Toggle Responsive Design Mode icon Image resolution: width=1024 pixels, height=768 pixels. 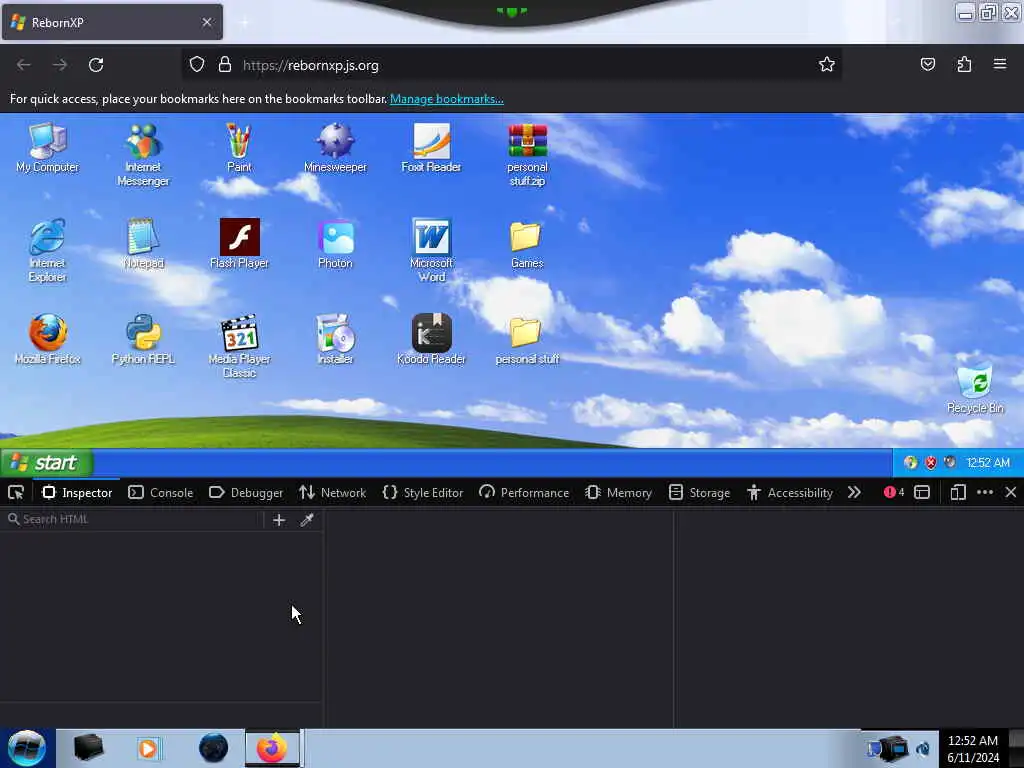tap(958, 492)
